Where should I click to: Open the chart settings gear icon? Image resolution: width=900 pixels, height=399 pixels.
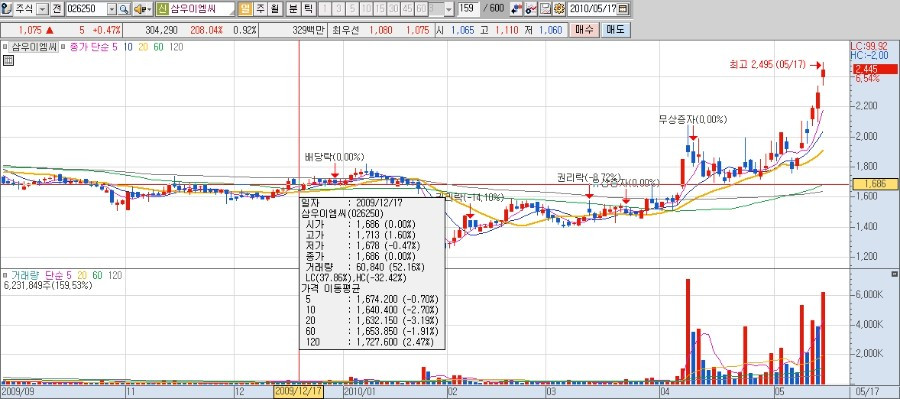pyautogui.click(x=559, y=9)
